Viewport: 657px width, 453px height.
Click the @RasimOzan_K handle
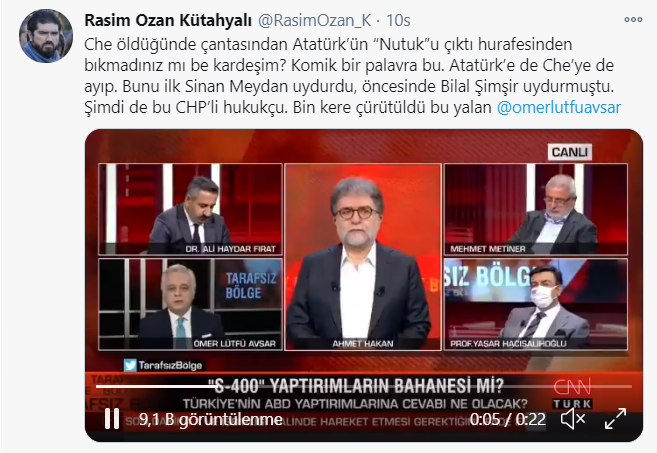point(314,20)
